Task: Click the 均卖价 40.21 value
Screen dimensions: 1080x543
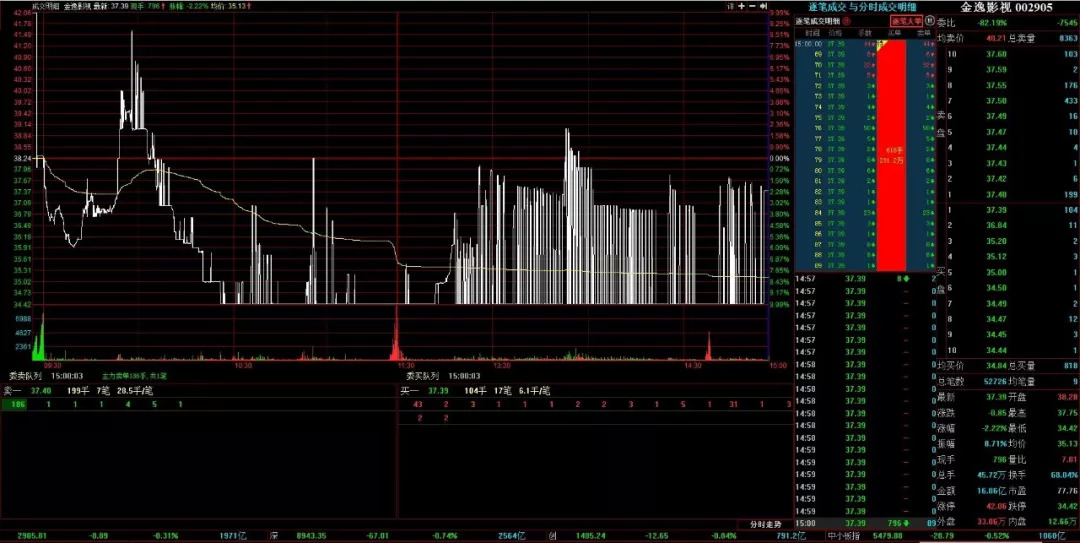Action: (997, 39)
